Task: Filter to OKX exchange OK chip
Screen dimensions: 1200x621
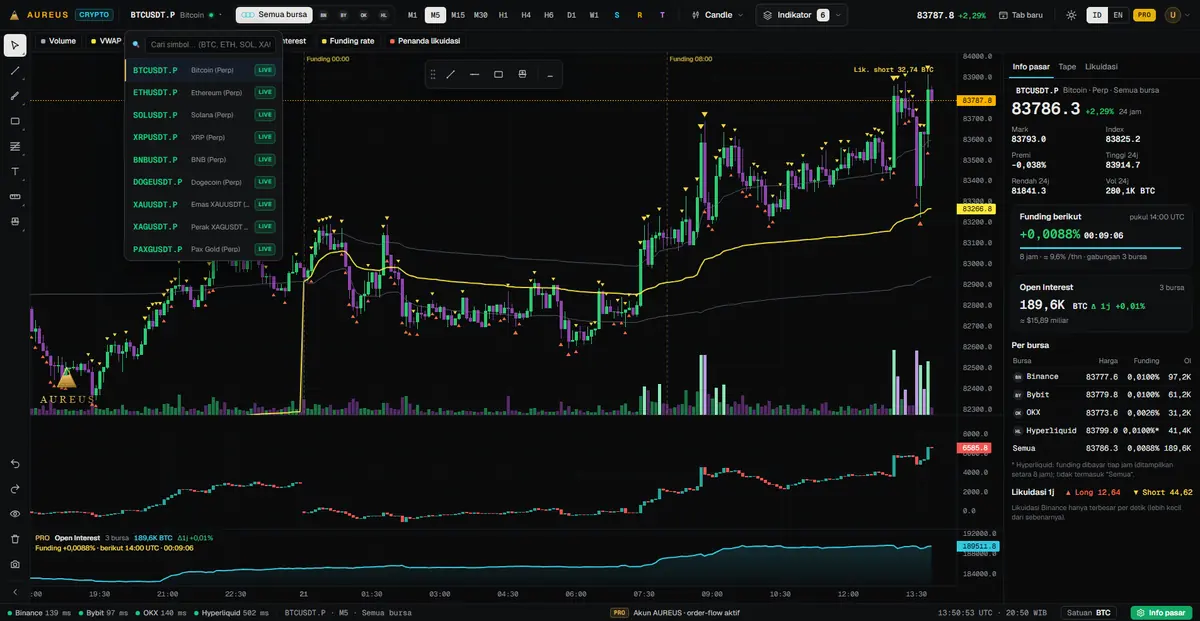Action: click(x=364, y=15)
